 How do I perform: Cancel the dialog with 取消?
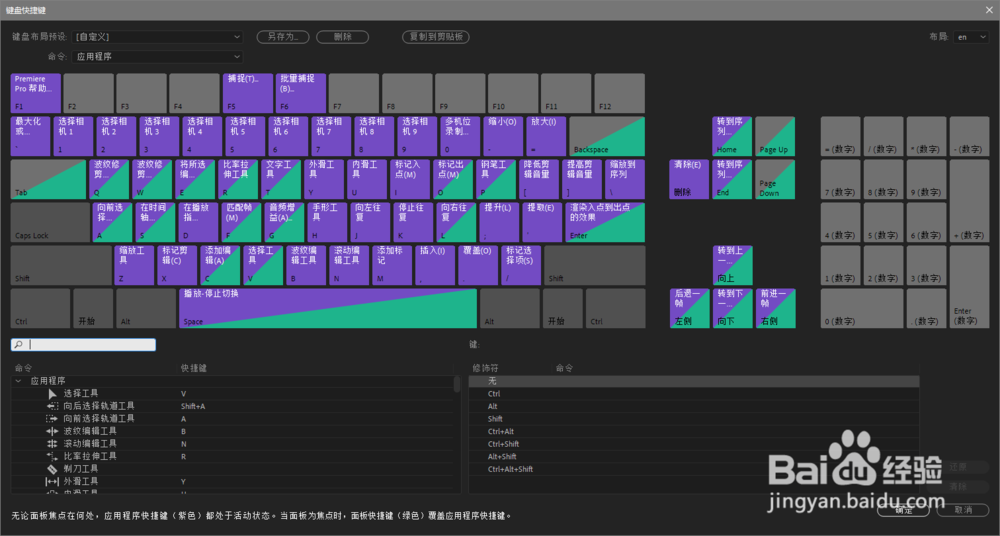coord(963,510)
